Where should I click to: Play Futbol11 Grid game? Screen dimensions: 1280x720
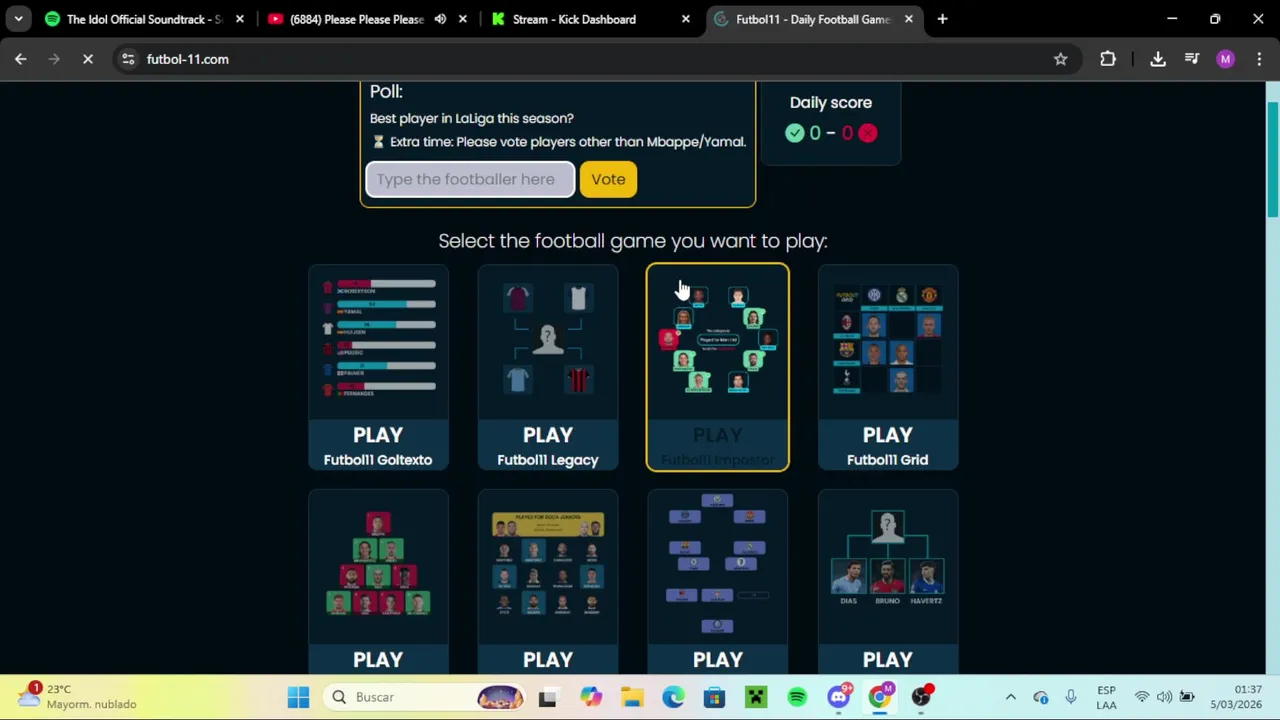(888, 445)
